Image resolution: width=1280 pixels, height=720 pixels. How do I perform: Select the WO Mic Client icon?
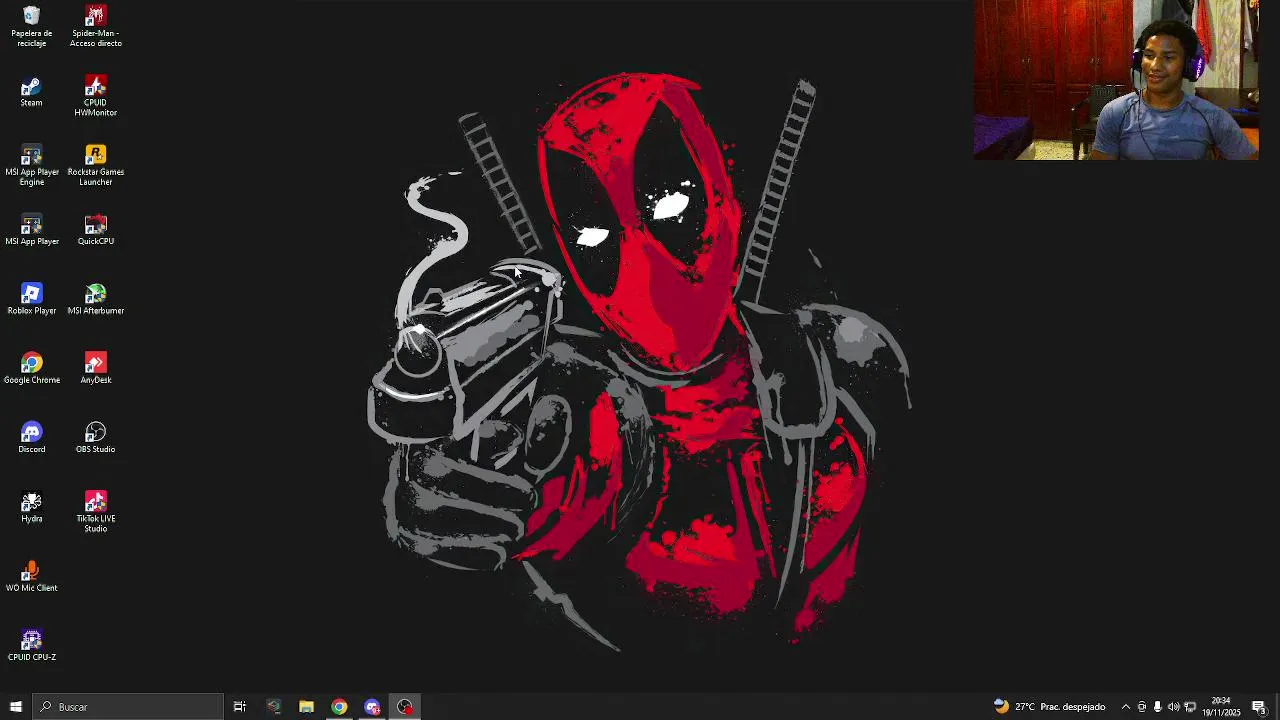[31, 576]
